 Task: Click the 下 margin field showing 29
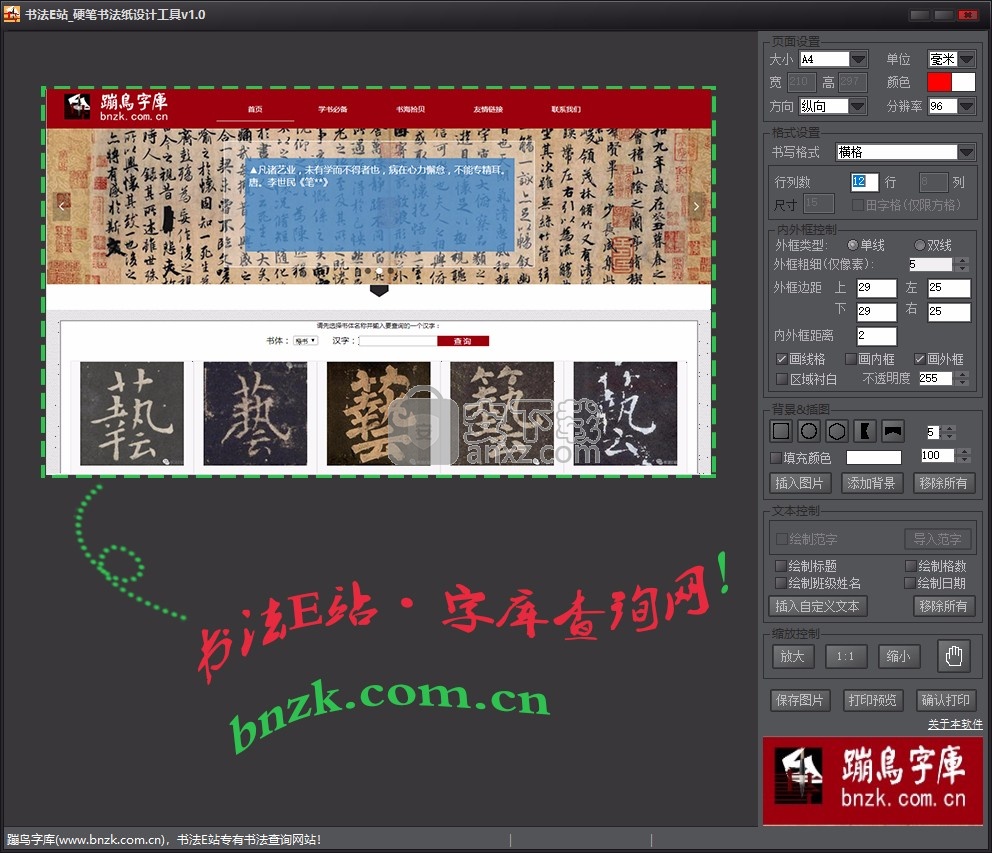click(876, 311)
